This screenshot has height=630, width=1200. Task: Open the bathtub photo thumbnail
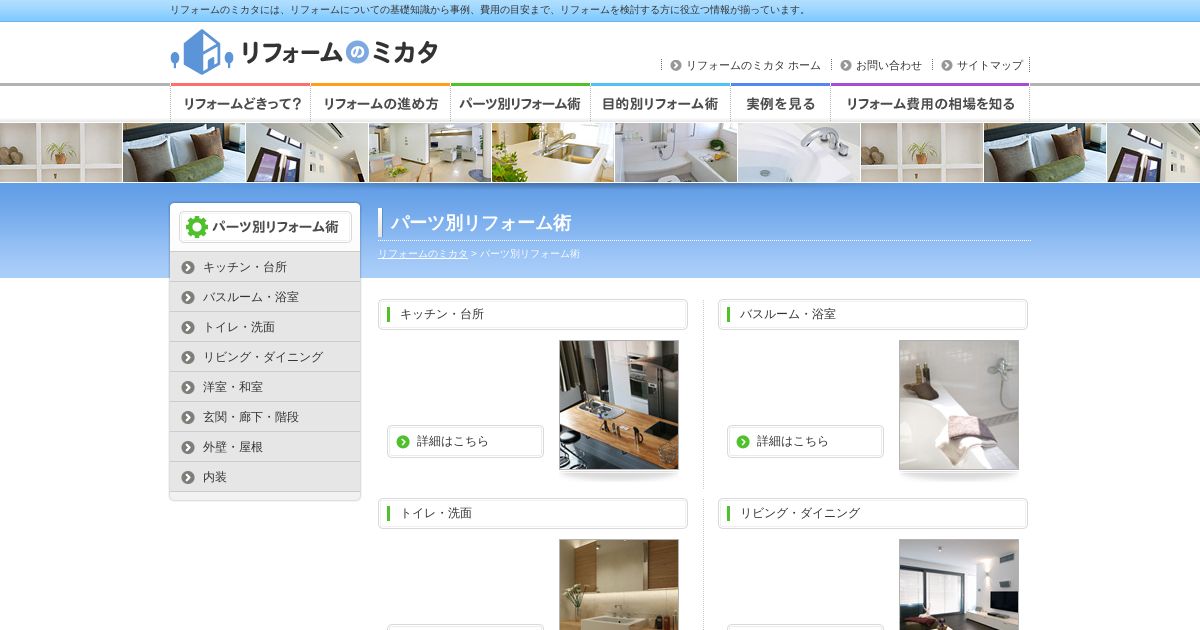point(959,405)
